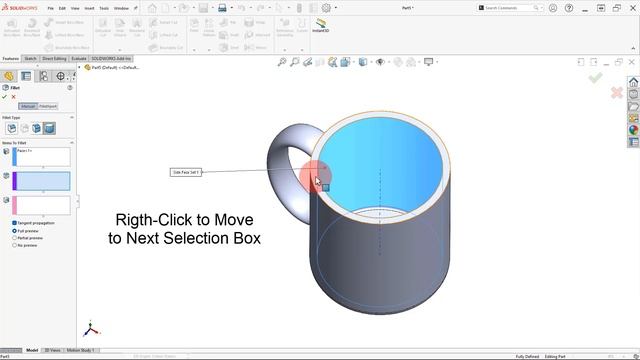
Task: Switch to the ConfigurationManager tab icon
Action: [x=43, y=76]
